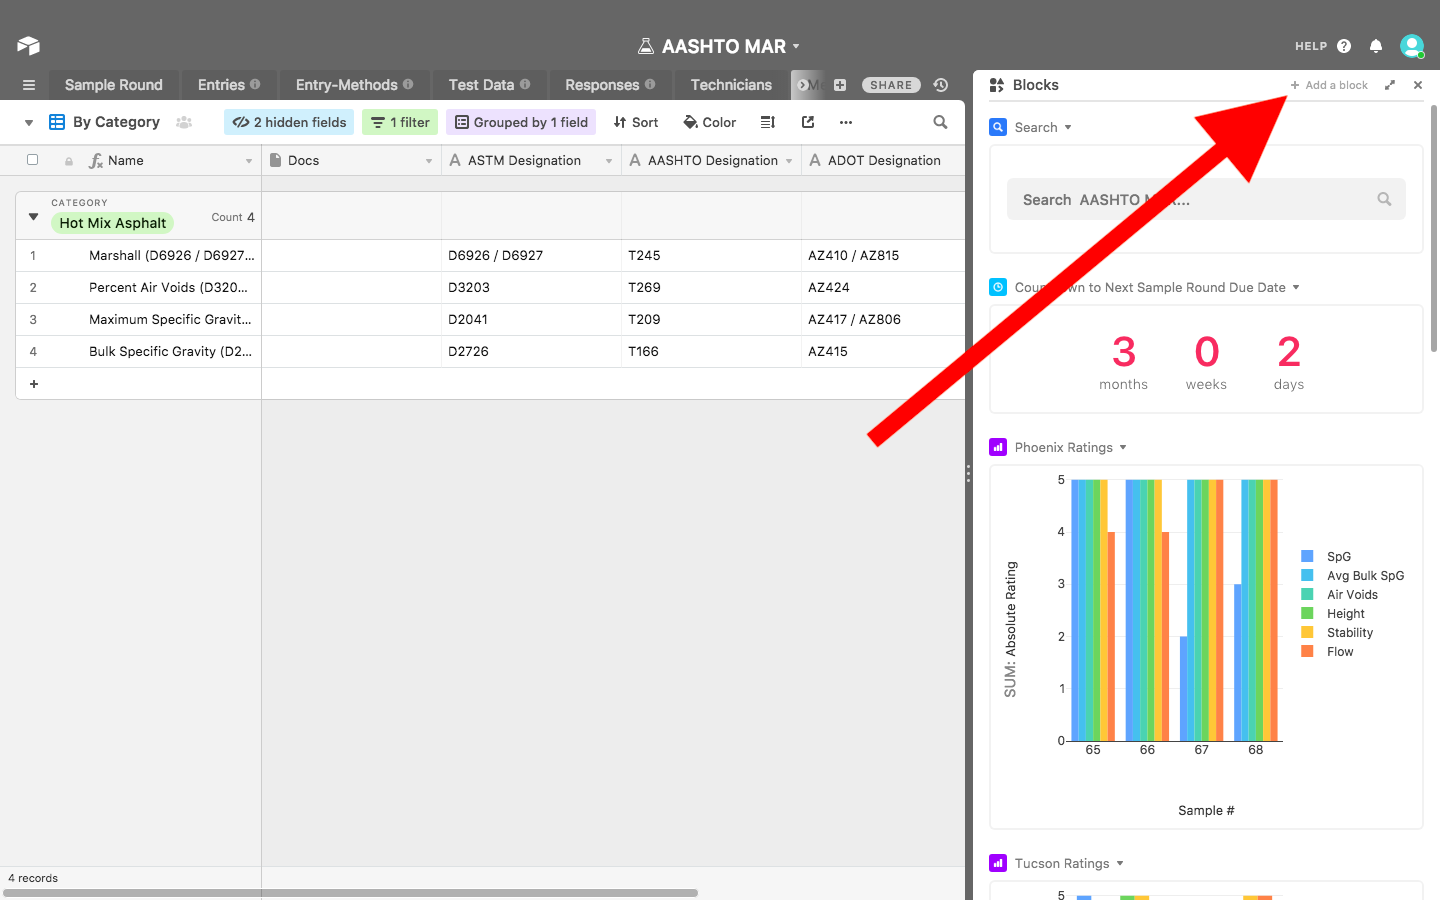Open the tables list hamburger menu
Viewport: 1440px width, 900px height.
point(29,85)
